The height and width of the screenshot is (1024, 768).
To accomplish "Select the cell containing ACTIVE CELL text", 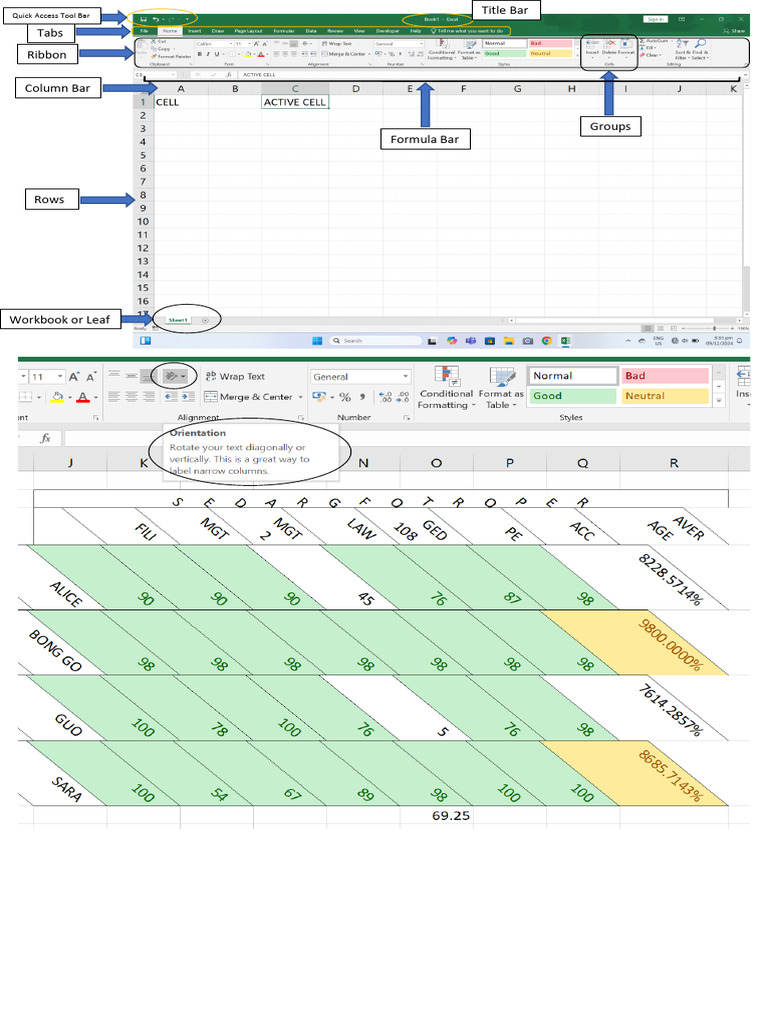I will (x=294, y=102).
